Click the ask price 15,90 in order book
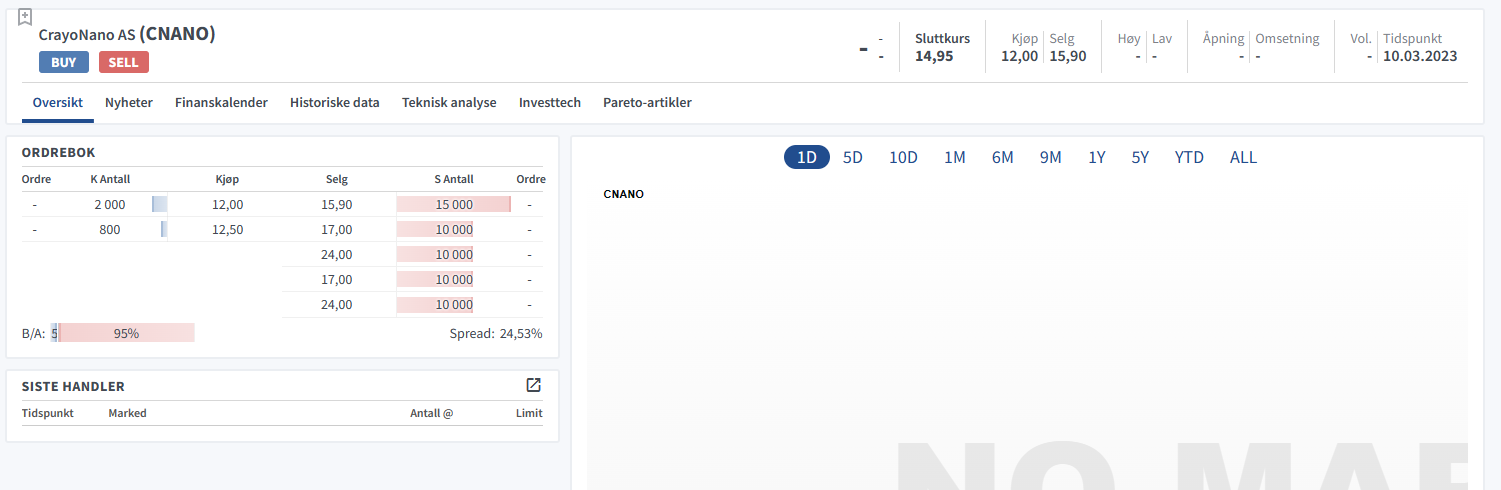The height and width of the screenshot is (490, 1501). [x=337, y=204]
